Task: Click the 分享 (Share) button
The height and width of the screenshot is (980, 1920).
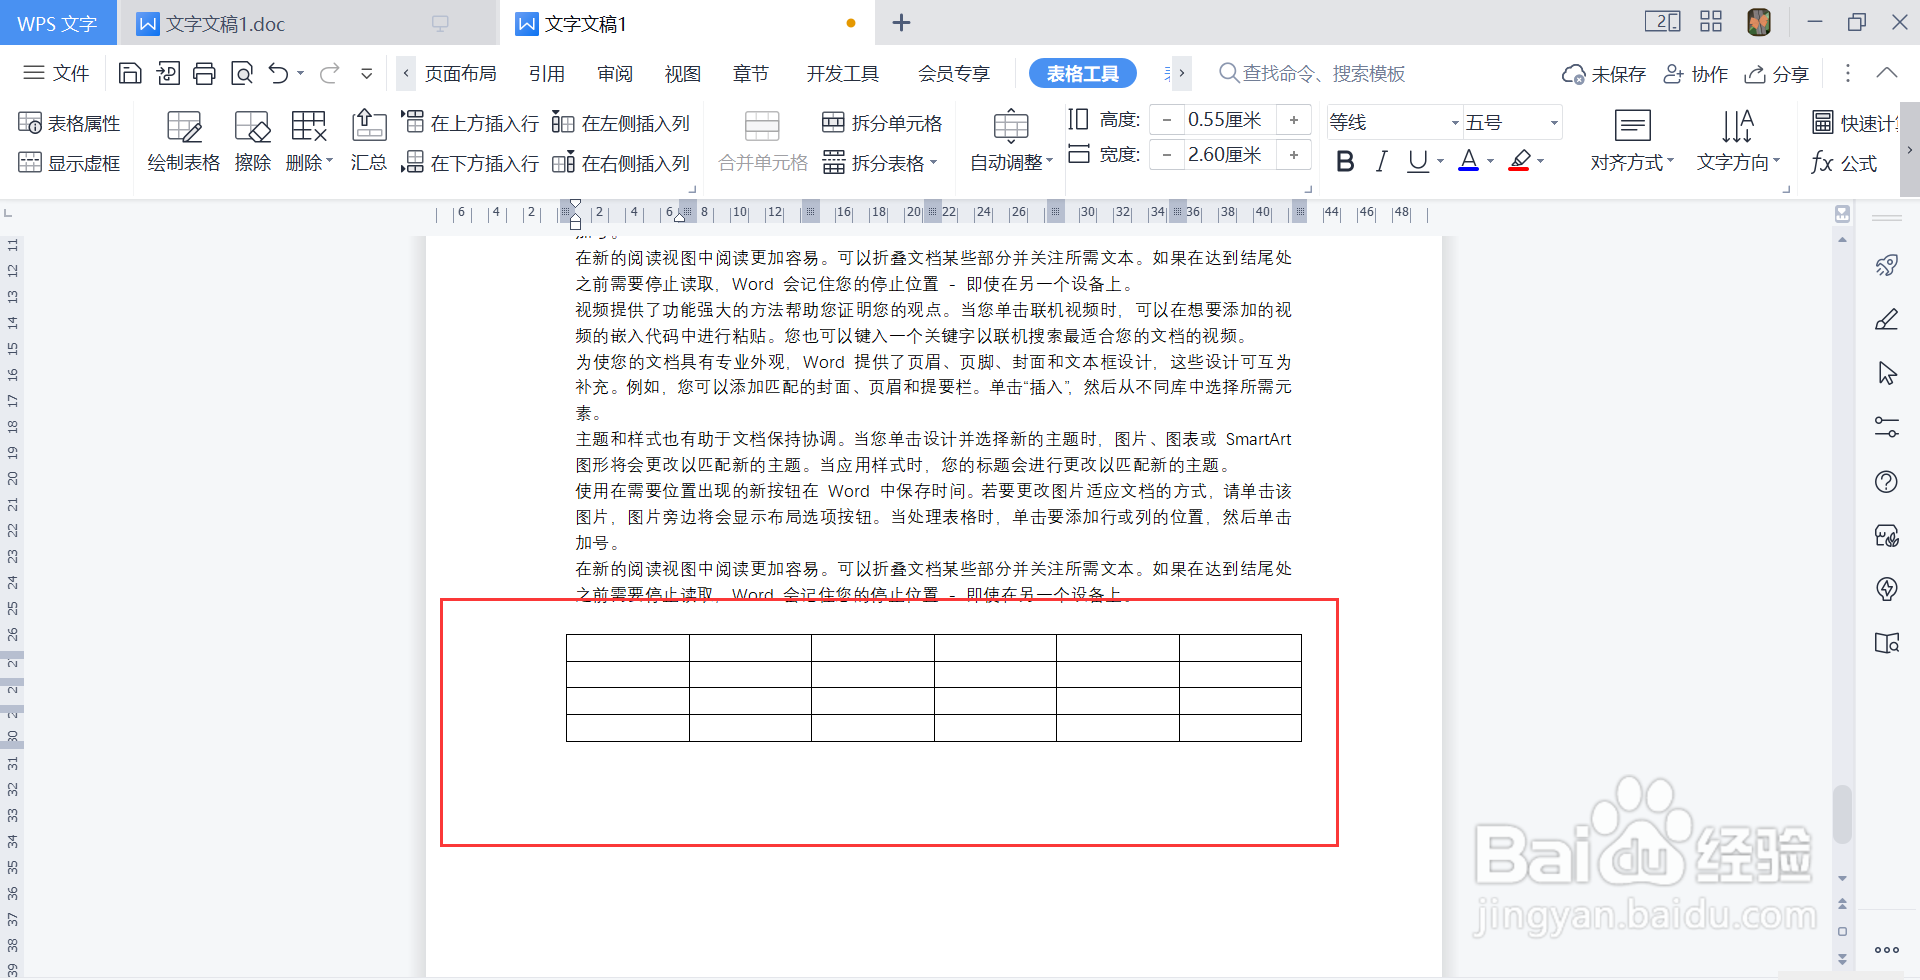Action: coord(1776,73)
